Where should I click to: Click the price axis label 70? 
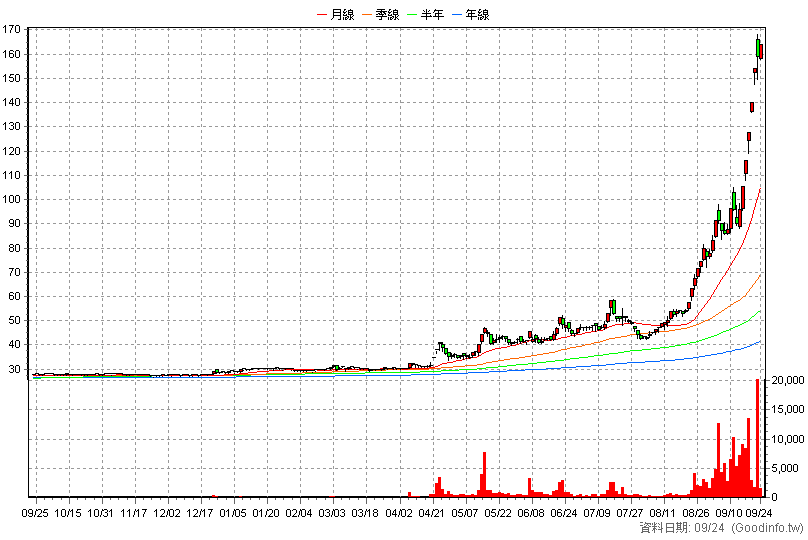(x=14, y=272)
